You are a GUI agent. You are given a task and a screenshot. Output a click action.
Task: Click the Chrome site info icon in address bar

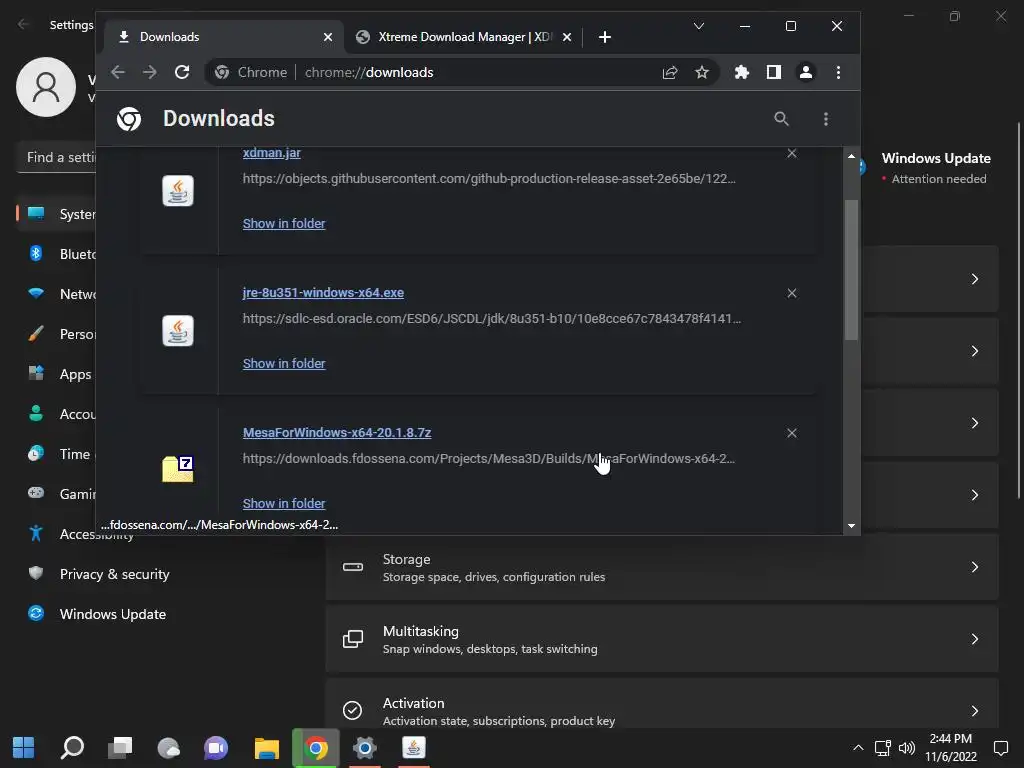[222, 72]
